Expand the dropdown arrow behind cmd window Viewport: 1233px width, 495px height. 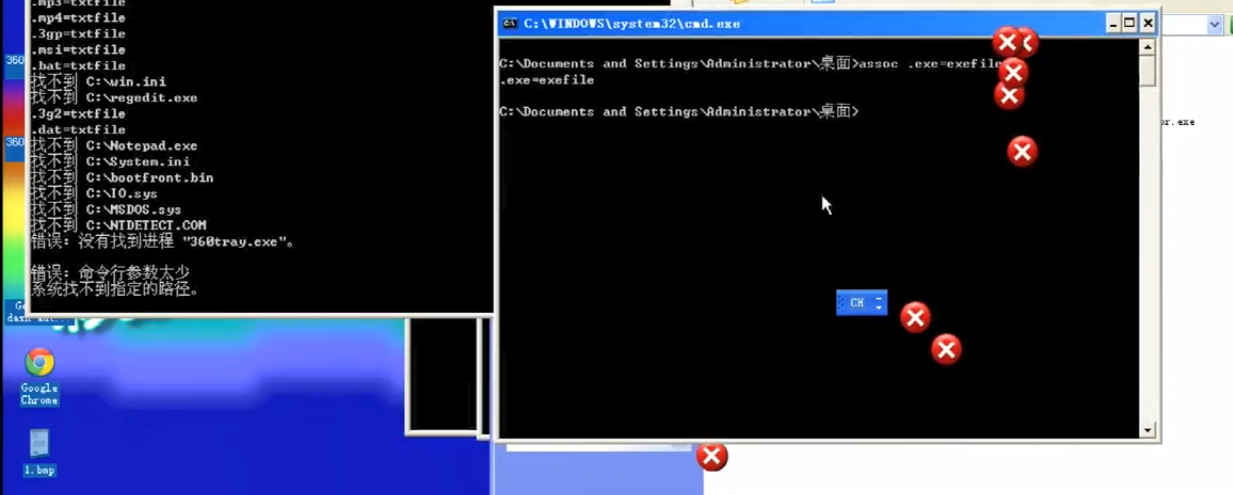1215,25
